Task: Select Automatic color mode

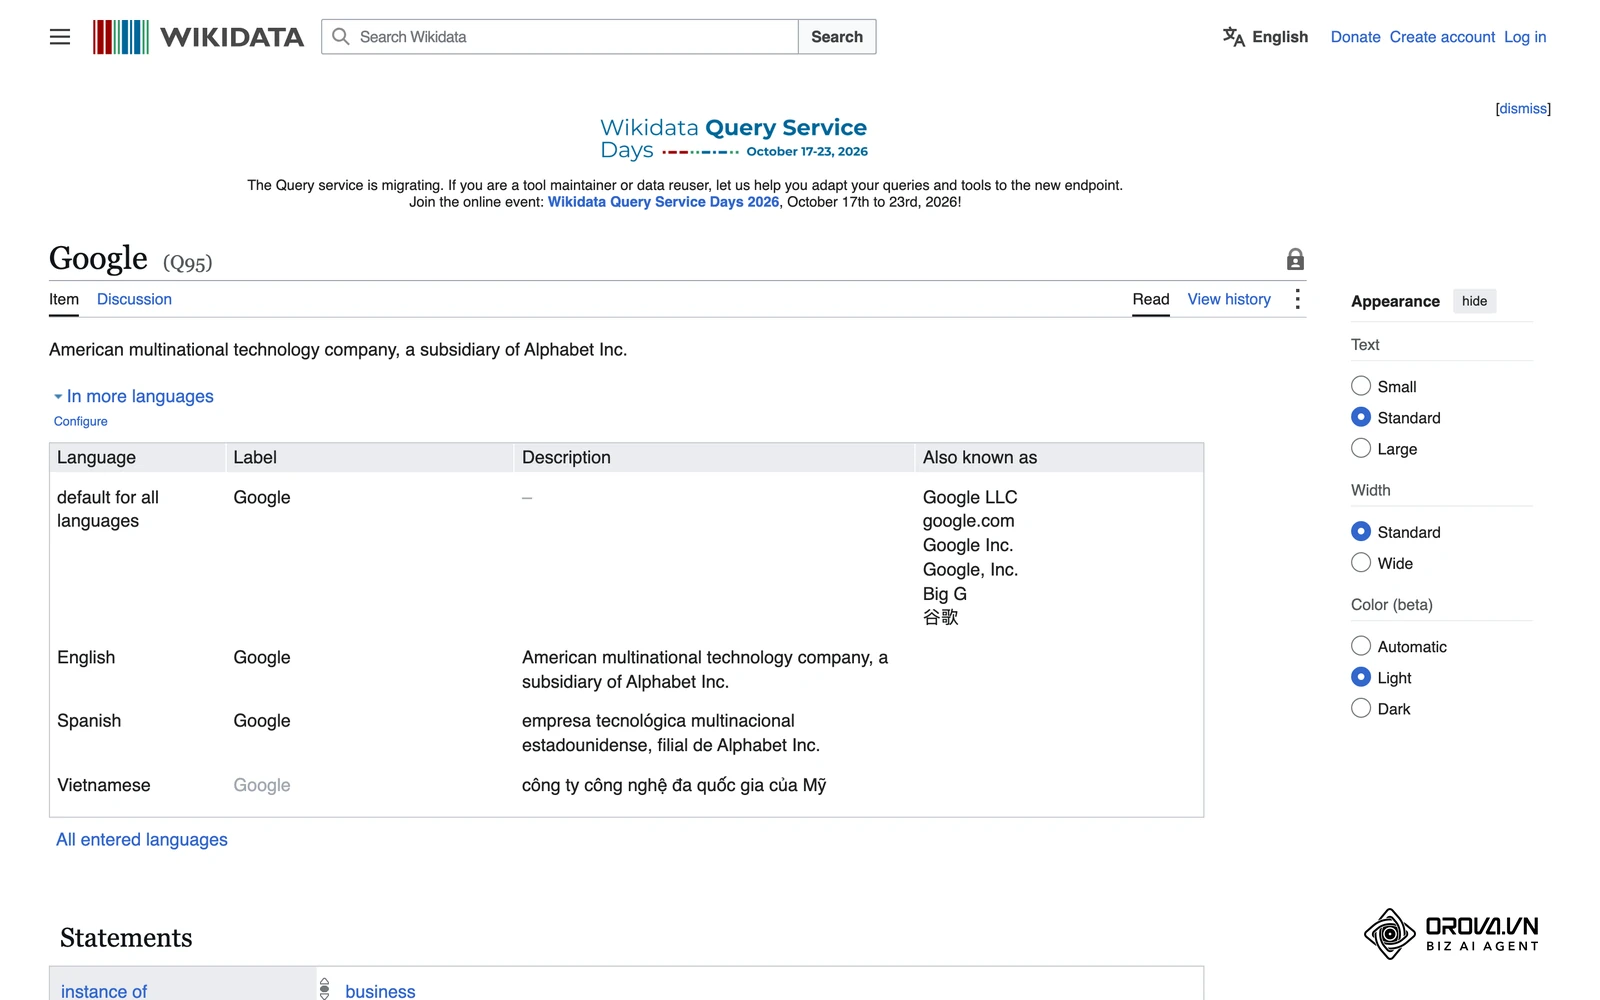Action: pos(1361,646)
